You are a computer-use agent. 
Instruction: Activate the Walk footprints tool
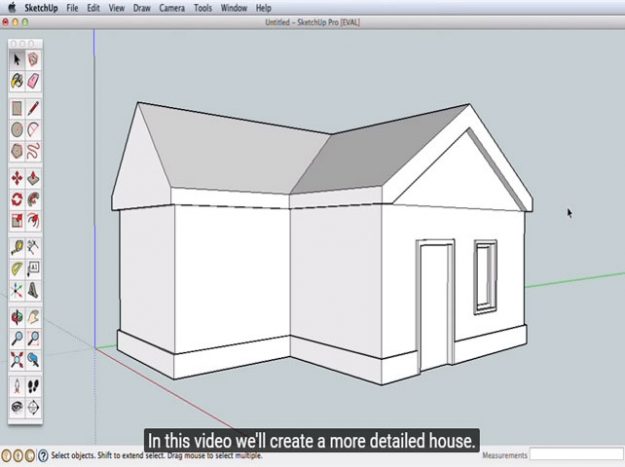tap(33, 385)
